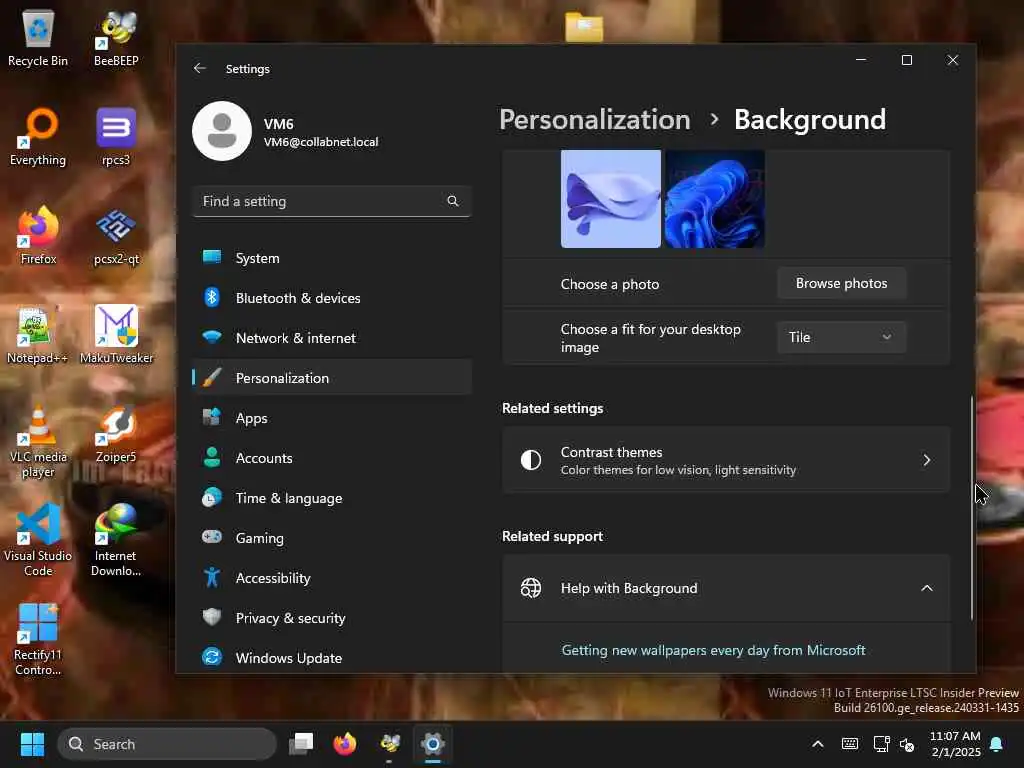Type in the Find a setting field
Screen dimensions: 1024x768
pyautogui.click(x=332, y=201)
